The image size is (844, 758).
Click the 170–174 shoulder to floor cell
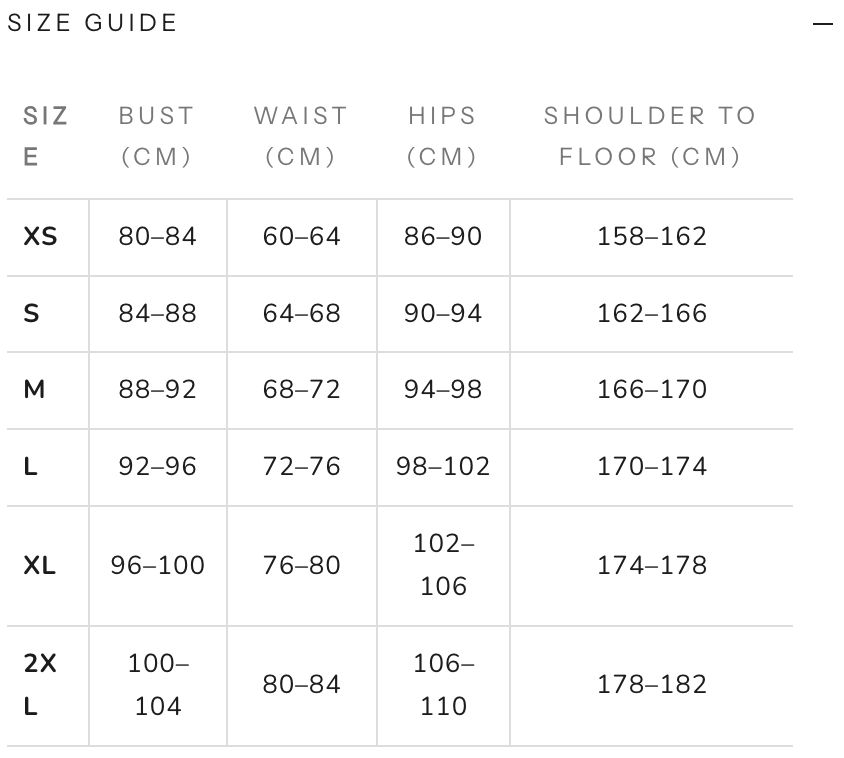coord(652,466)
